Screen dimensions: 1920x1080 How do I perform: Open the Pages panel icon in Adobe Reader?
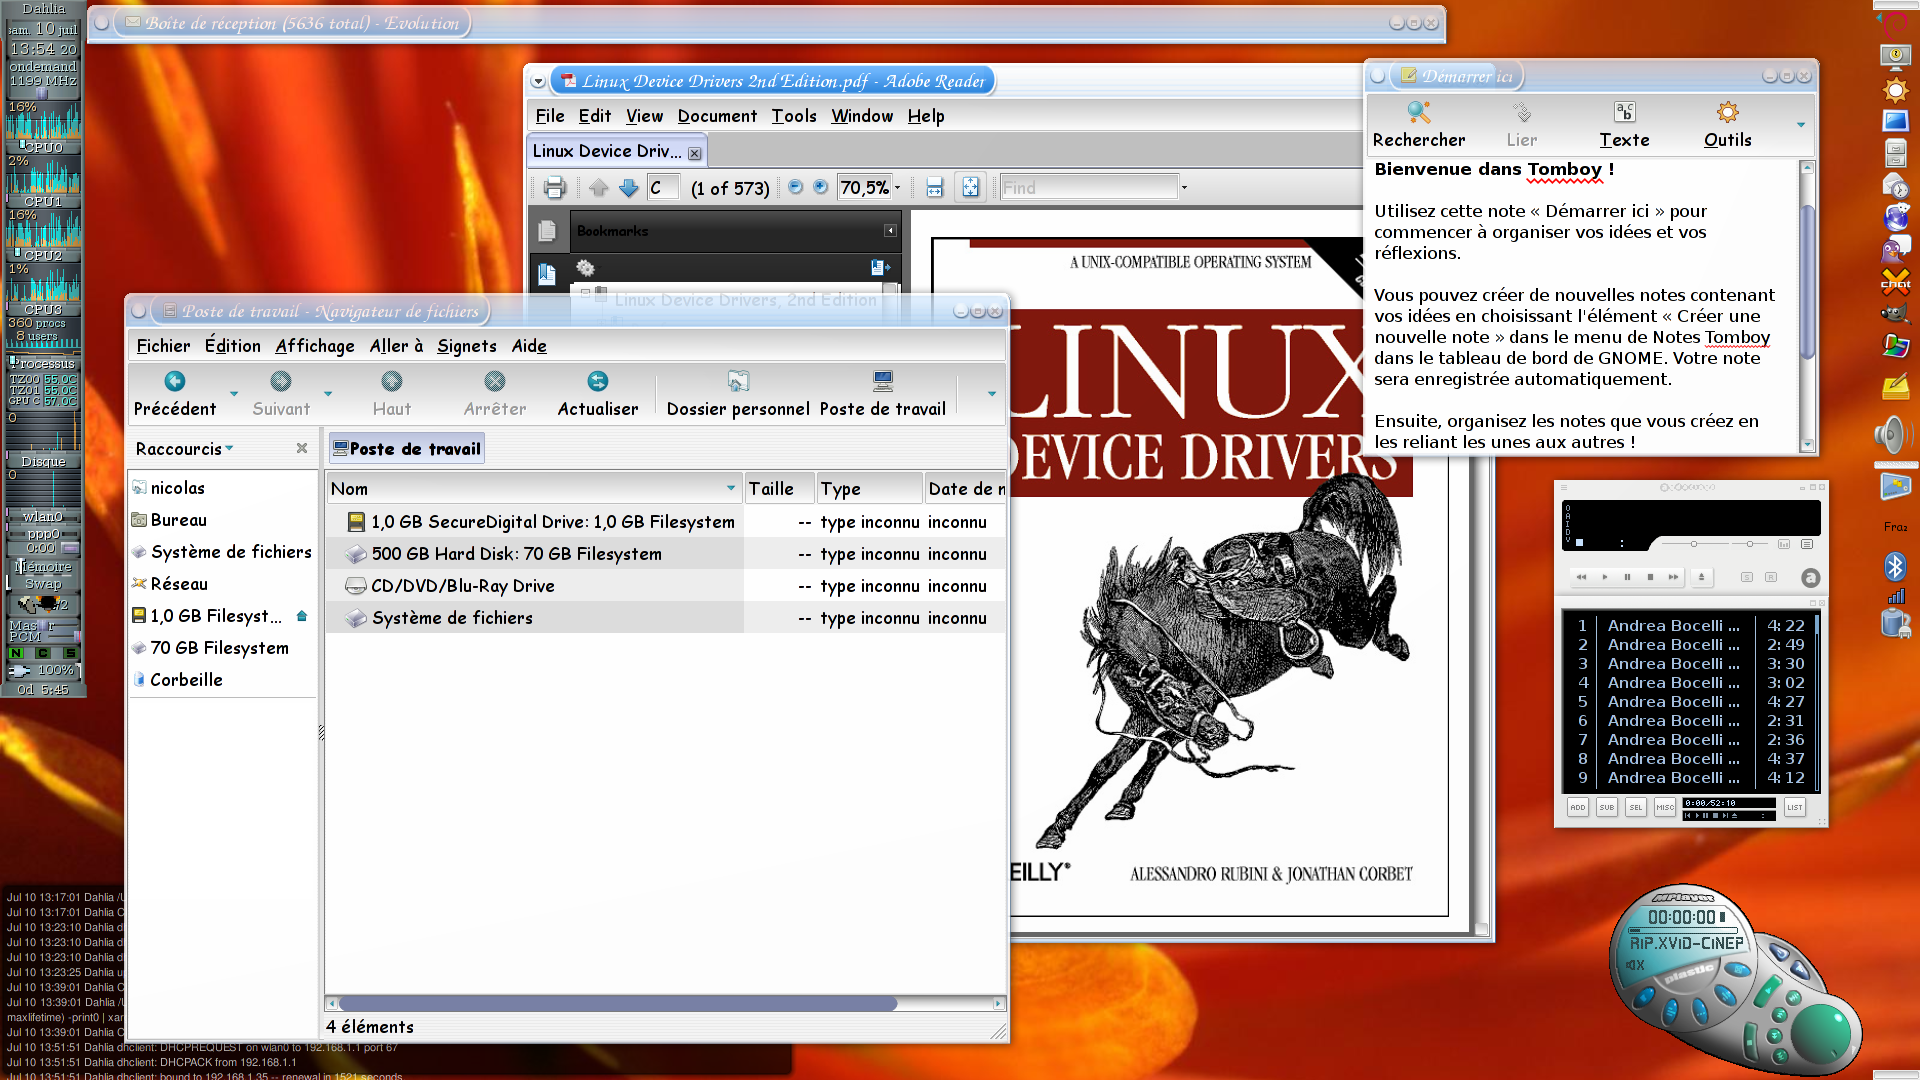546,231
